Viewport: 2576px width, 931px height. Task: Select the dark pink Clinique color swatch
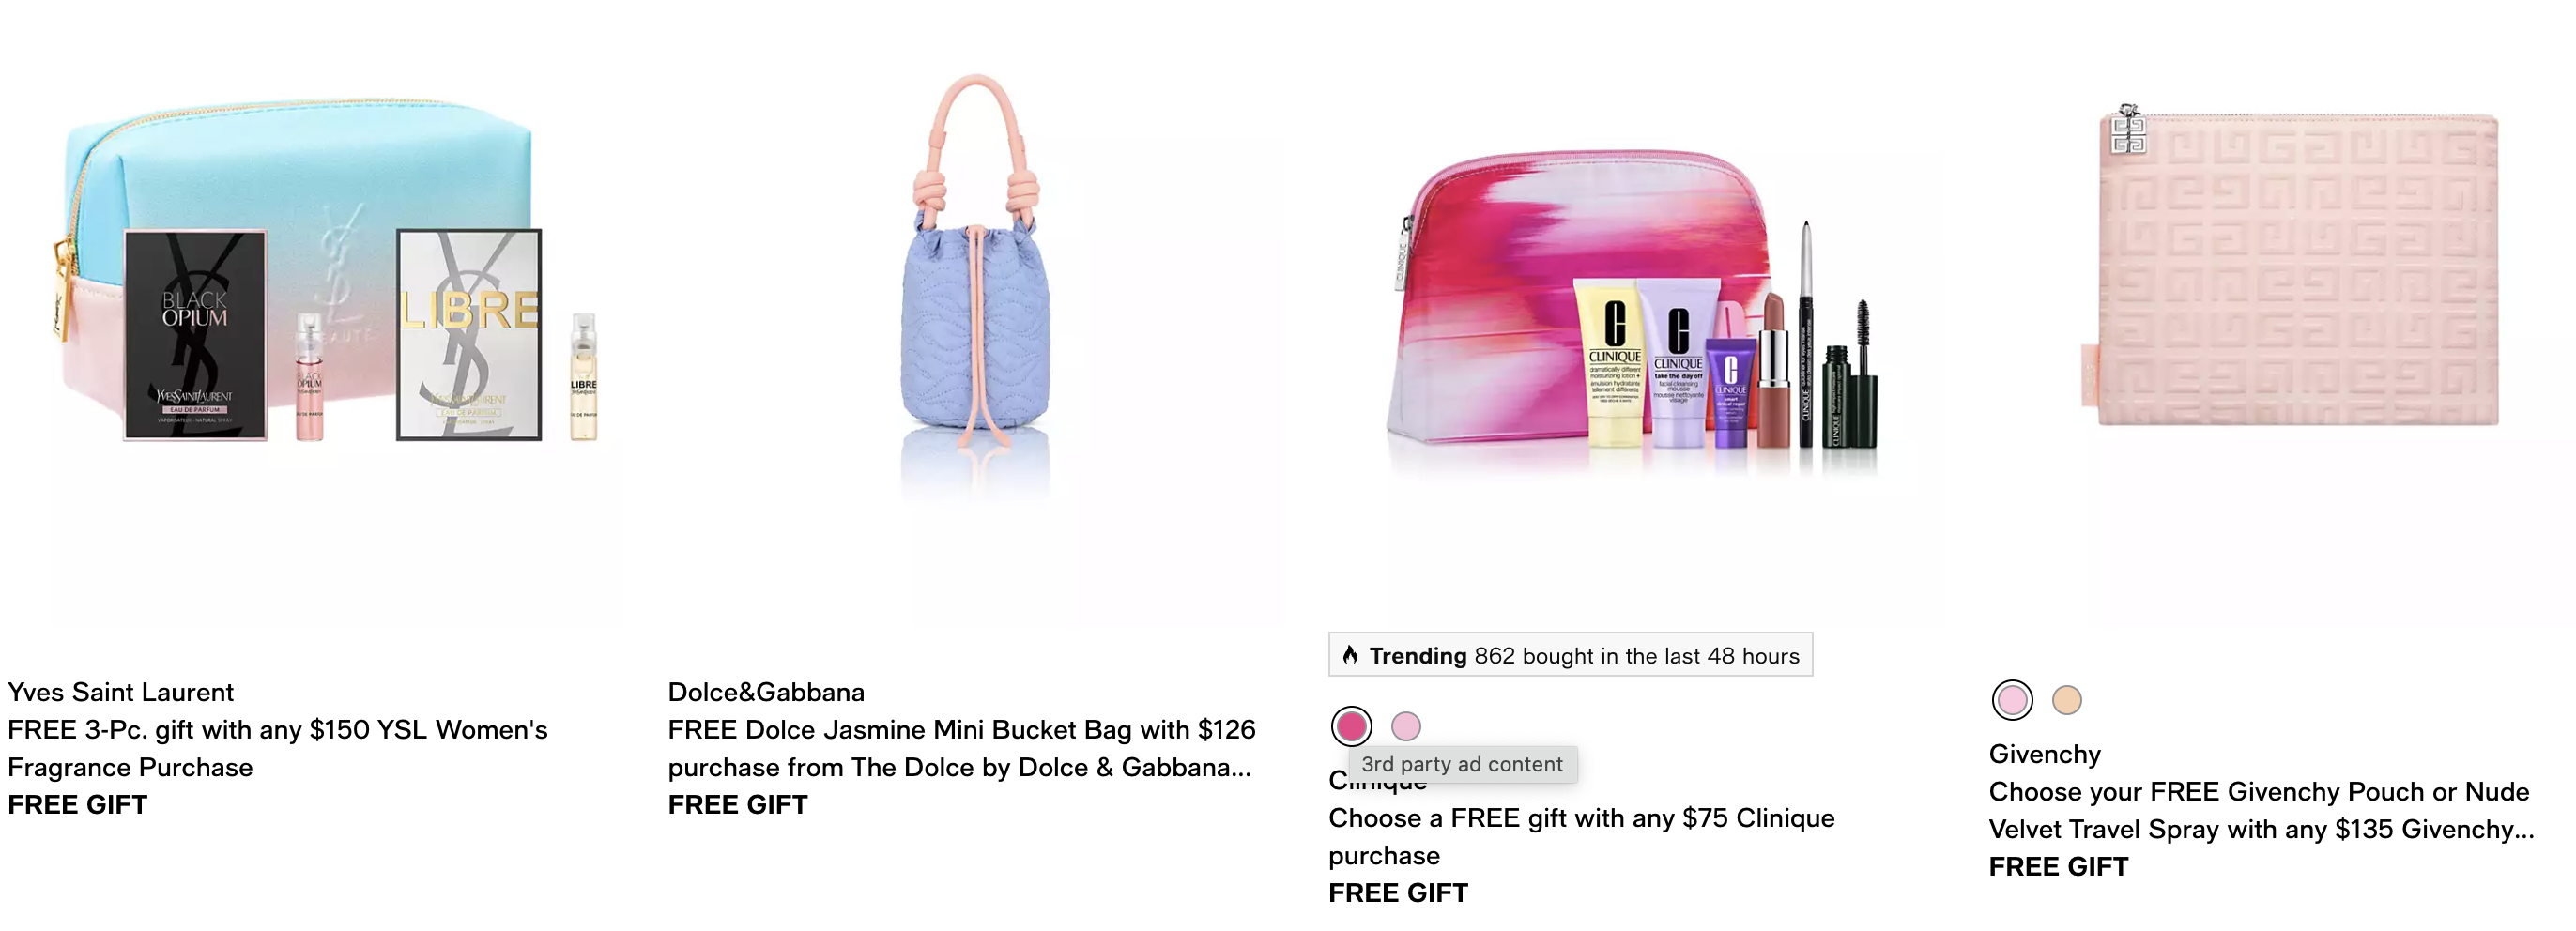pyautogui.click(x=1351, y=726)
